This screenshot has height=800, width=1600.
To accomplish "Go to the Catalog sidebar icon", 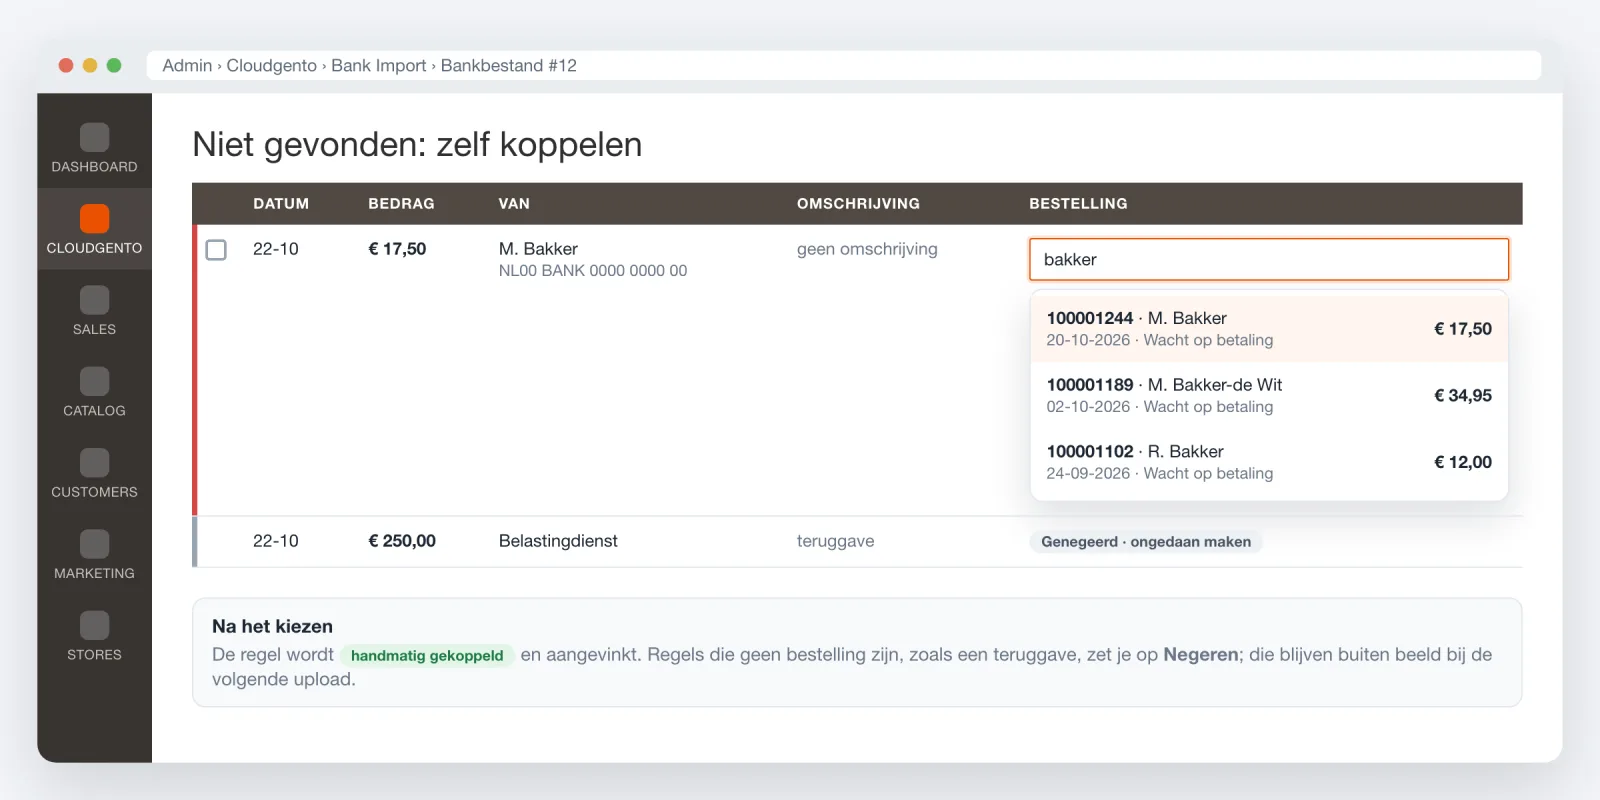I will click(94, 381).
